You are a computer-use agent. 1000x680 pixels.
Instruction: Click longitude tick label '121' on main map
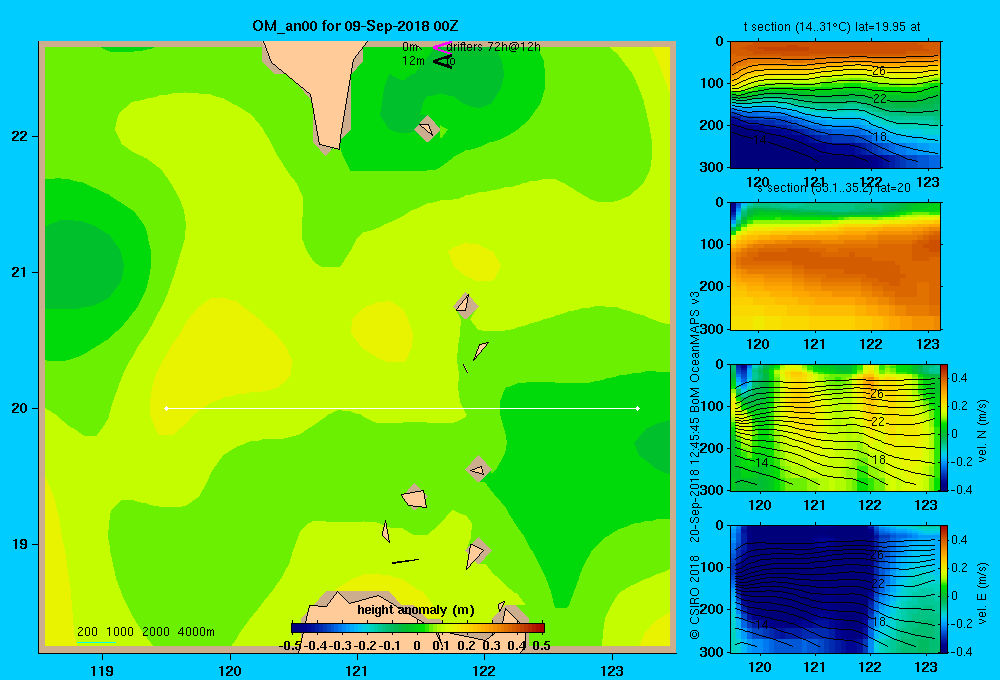tap(357, 670)
